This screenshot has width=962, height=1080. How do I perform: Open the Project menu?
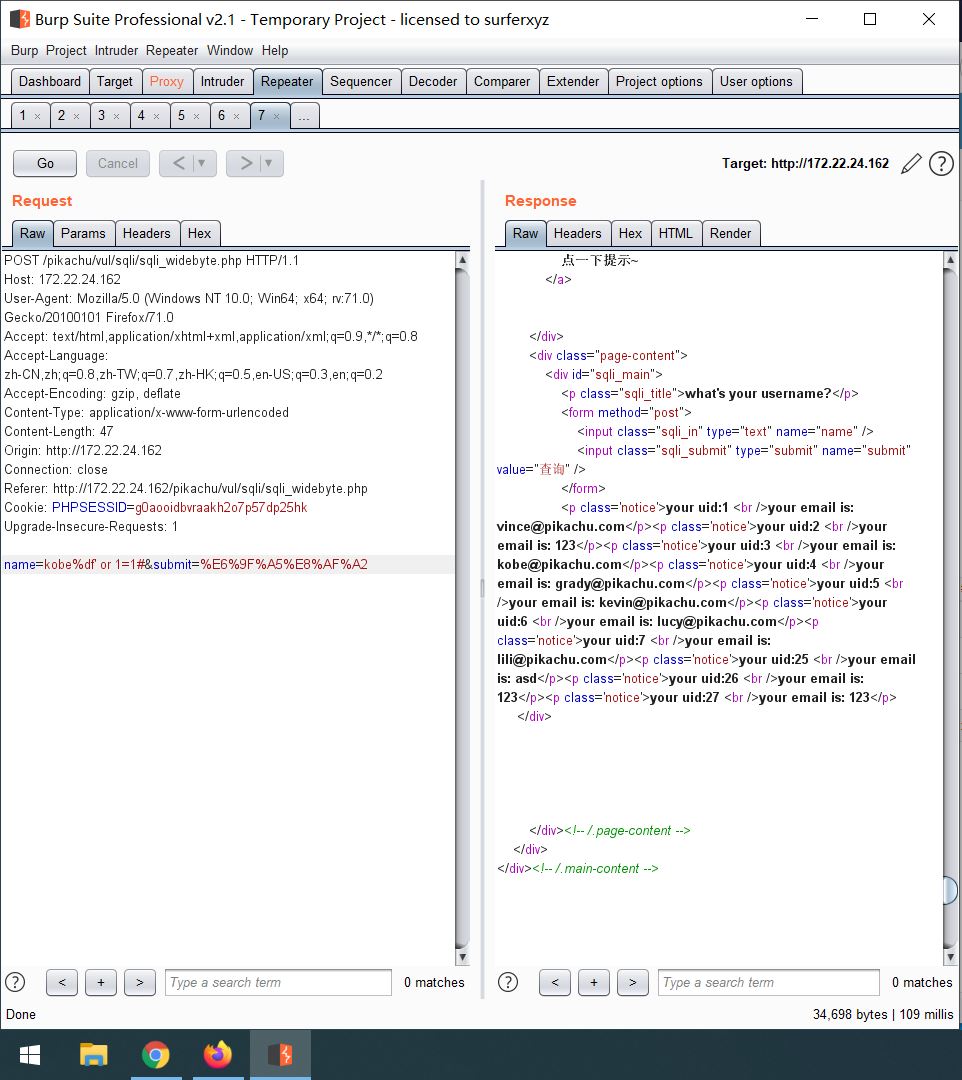tap(66, 50)
